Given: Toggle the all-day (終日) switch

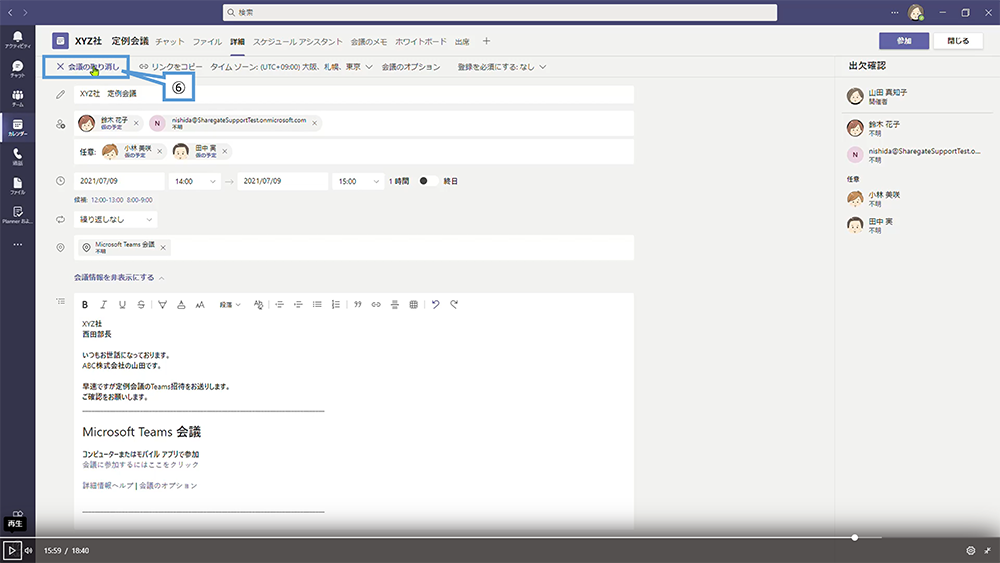Looking at the screenshot, I should 428,181.
